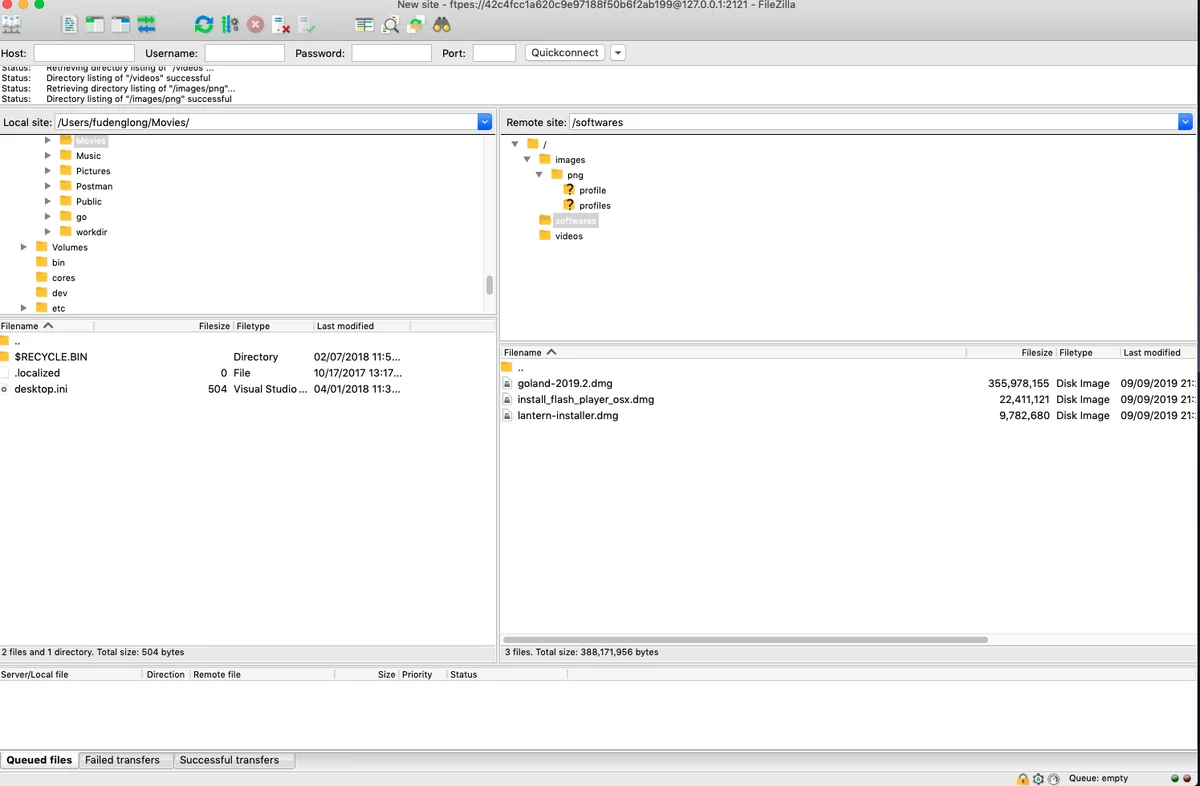Image resolution: width=1200 pixels, height=786 pixels.
Task: Toggle directory comparison magnifier icon
Action: [x=391, y=24]
